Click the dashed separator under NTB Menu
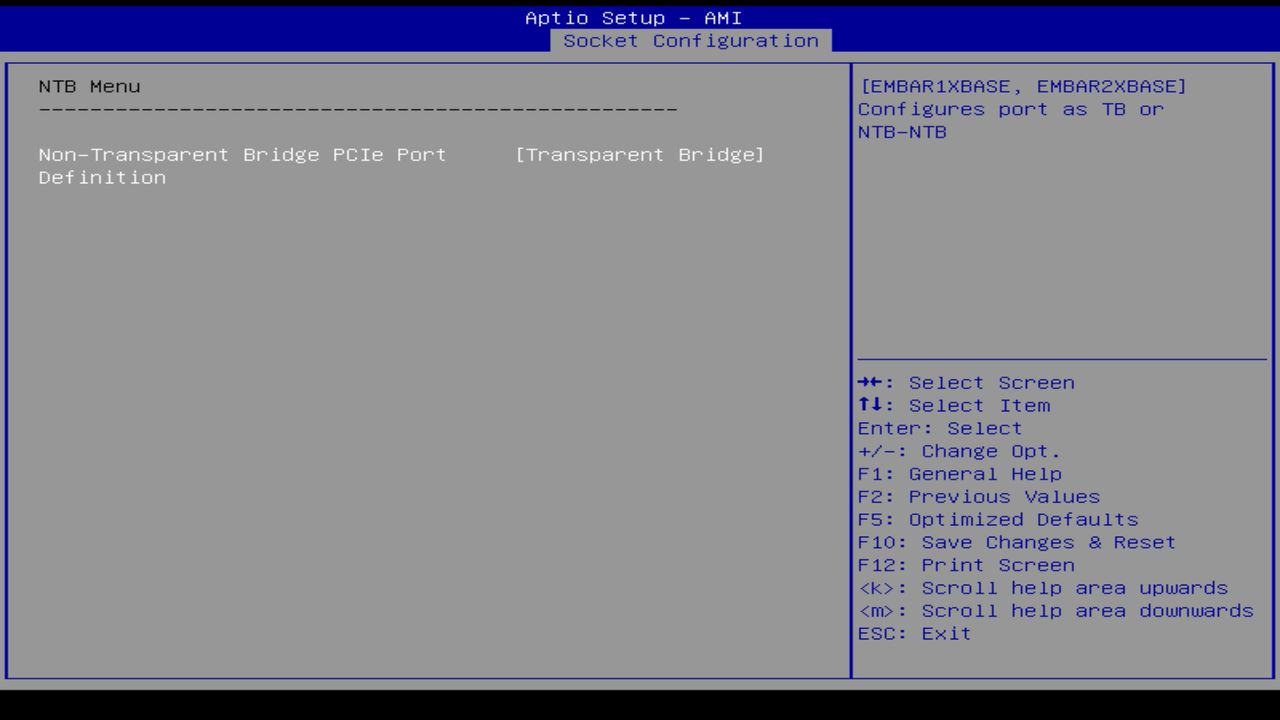Image resolution: width=1280 pixels, height=720 pixels. (358, 108)
